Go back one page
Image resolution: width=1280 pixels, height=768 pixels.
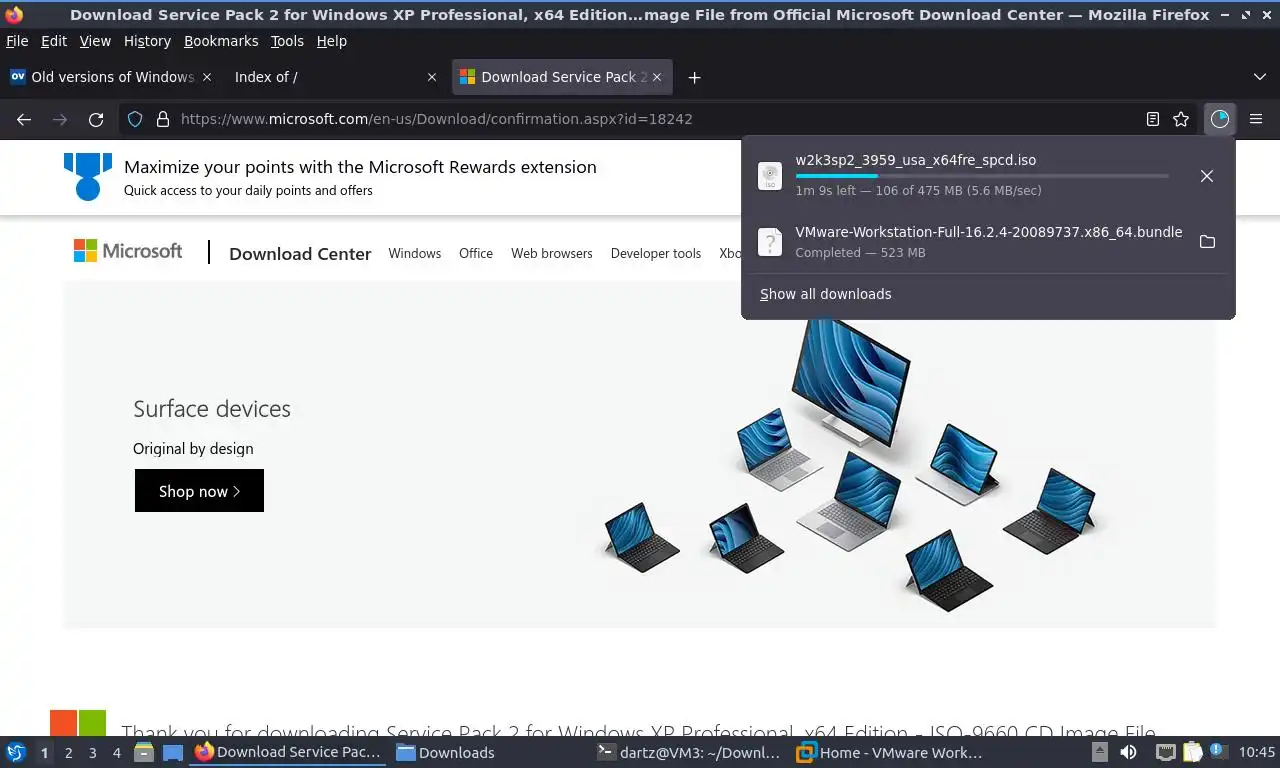coord(24,119)
